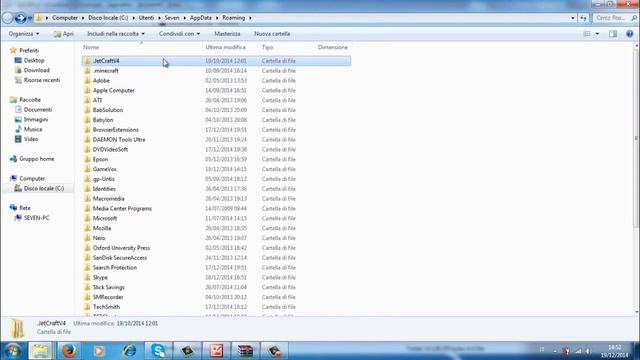Open Windows Explorer taskbar icon
The width and height of the screenshot is (640, 360).
click(40, 351)
